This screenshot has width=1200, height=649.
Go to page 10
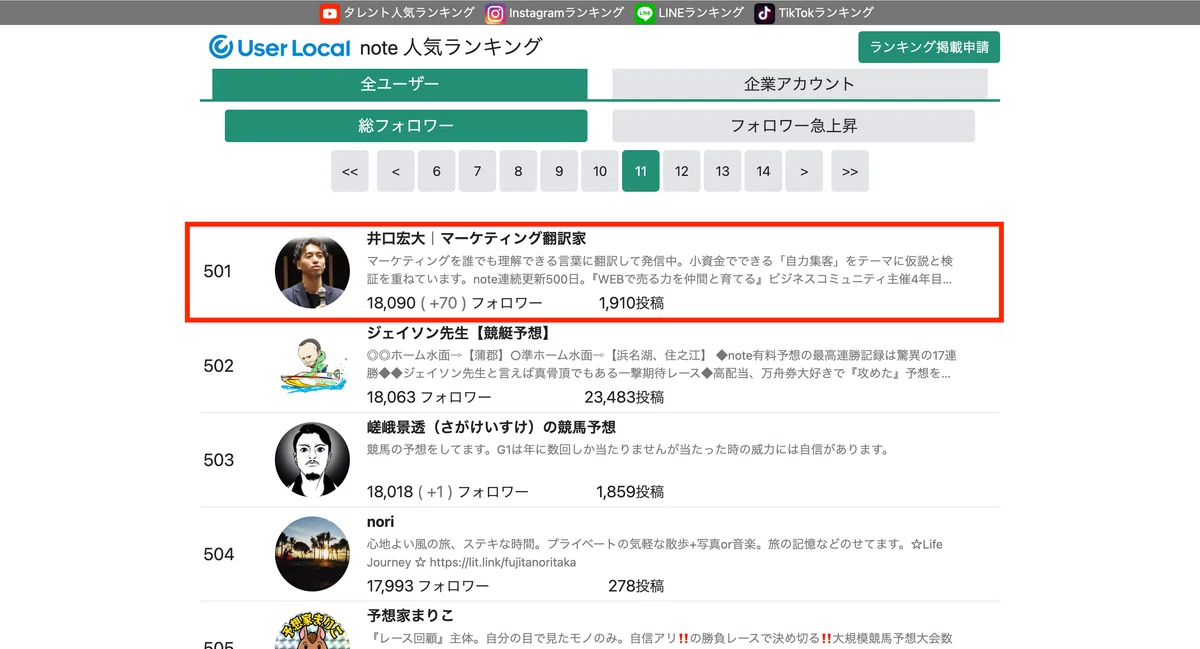click(600, 171)
